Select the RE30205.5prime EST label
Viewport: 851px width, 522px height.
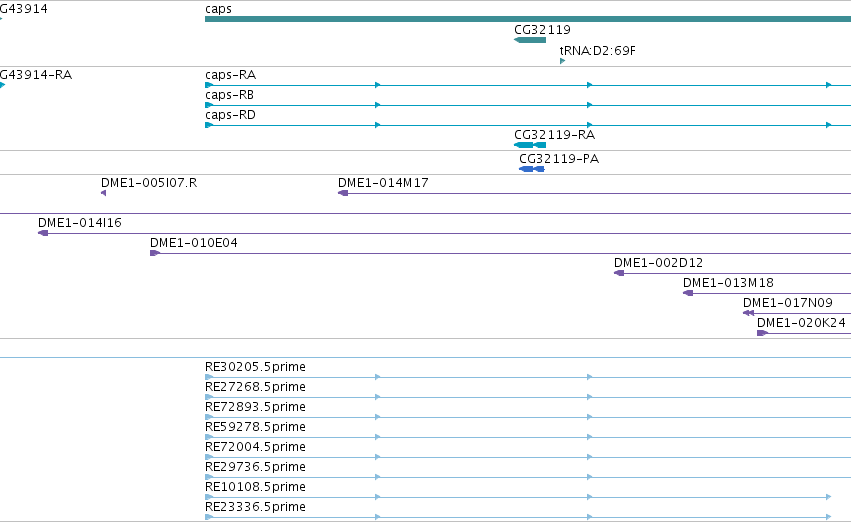(x=255, y=367)
